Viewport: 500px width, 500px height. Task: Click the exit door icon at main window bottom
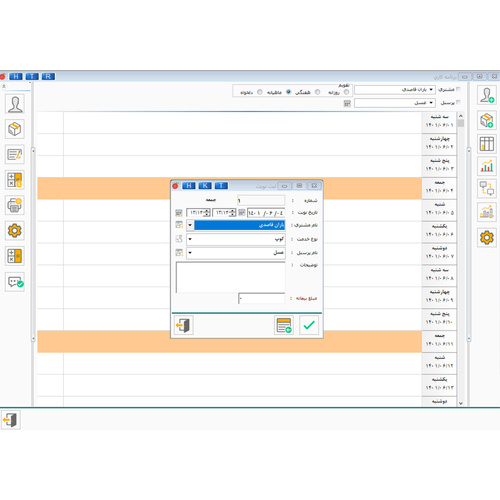pyautogui.click(x=11, y=420)
